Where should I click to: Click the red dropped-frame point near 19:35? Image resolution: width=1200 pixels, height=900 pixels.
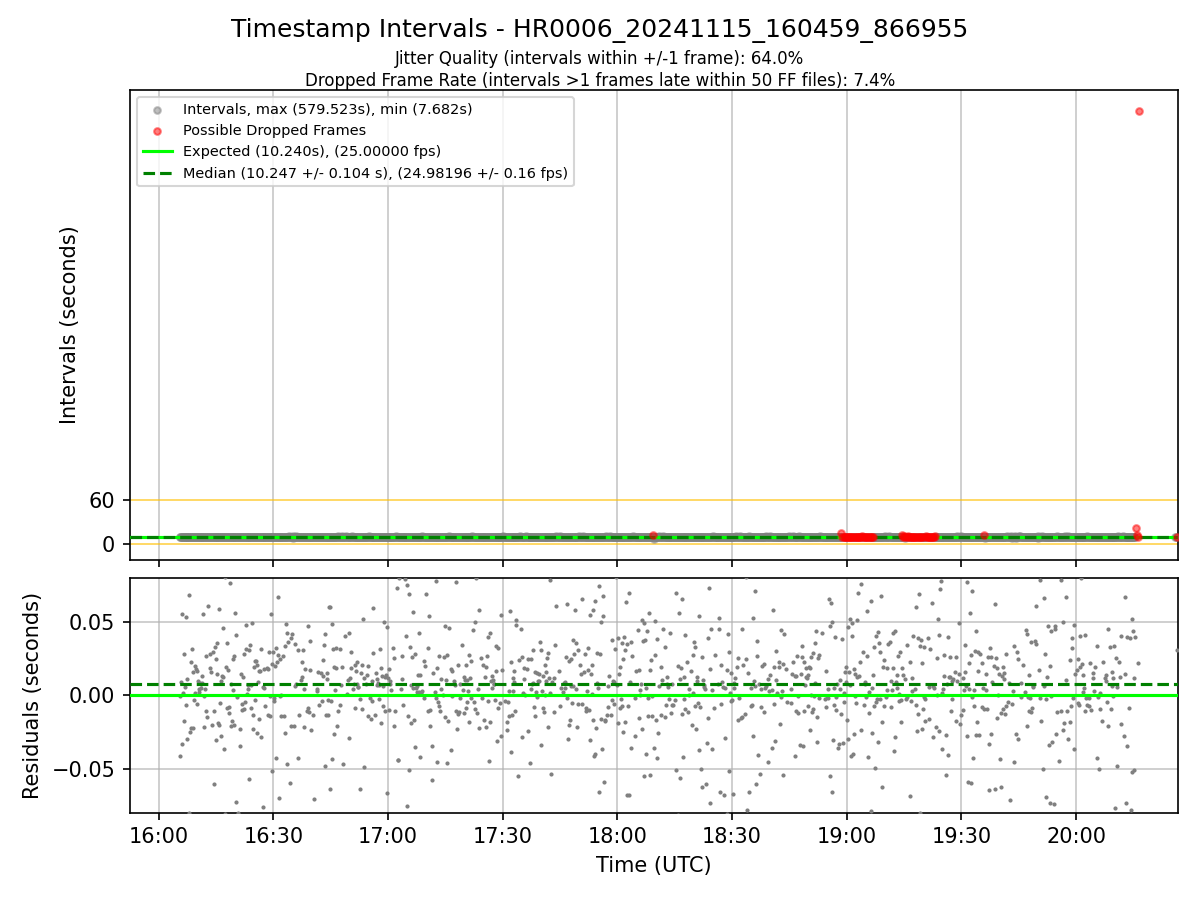click(x=984, y=535)
